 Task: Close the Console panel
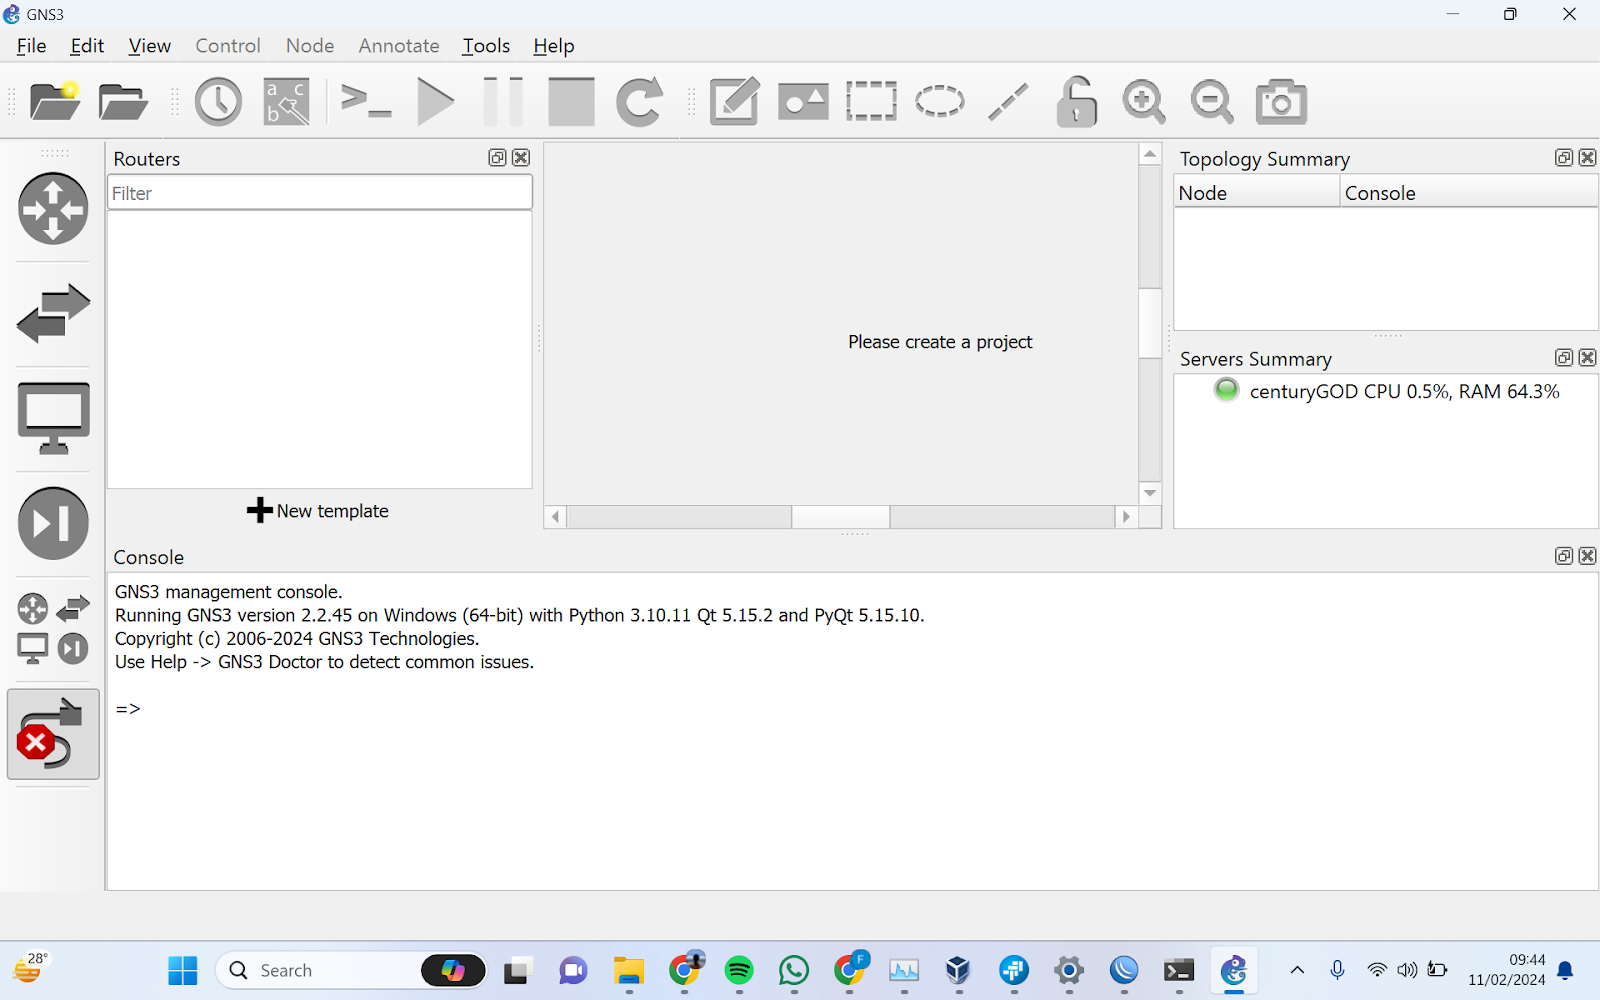coord(1587,556)
